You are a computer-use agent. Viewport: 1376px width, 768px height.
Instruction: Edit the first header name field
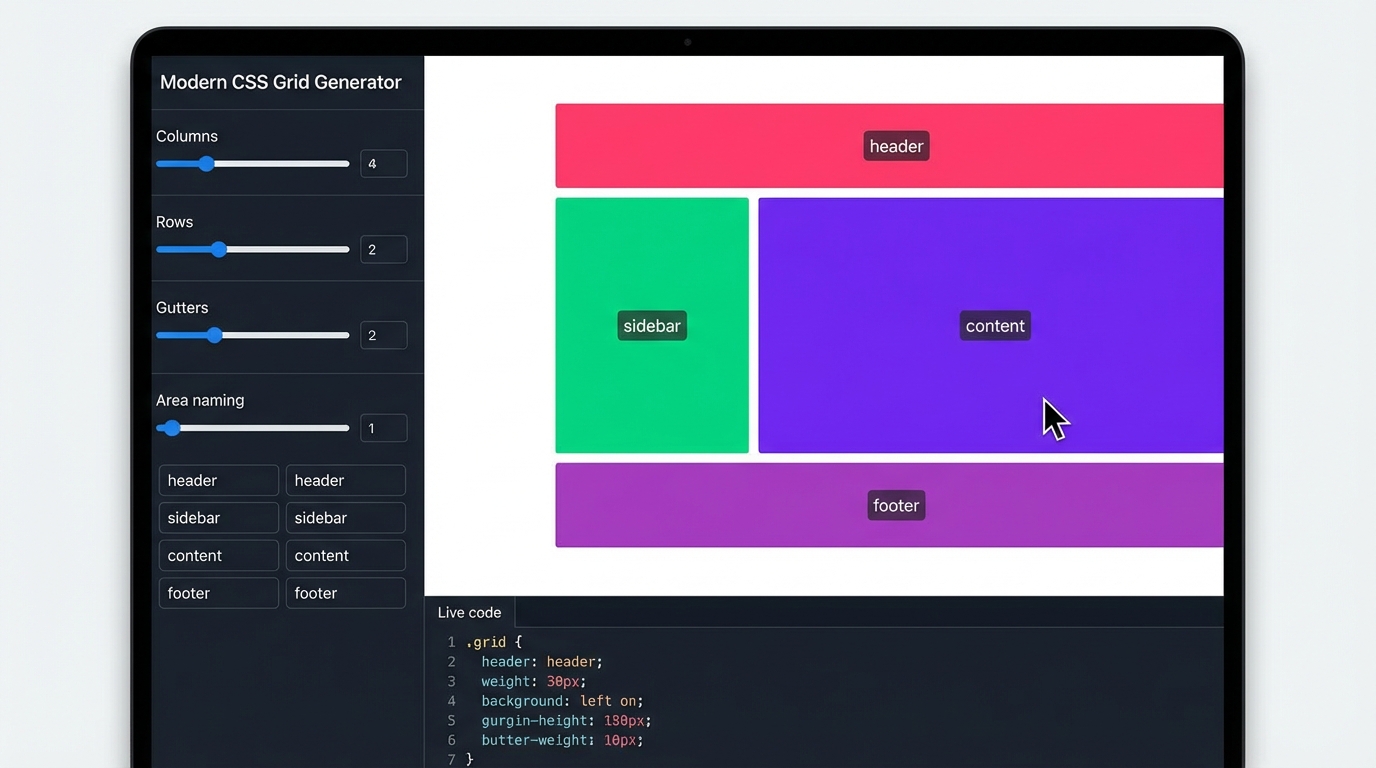(x=218, y=480)
